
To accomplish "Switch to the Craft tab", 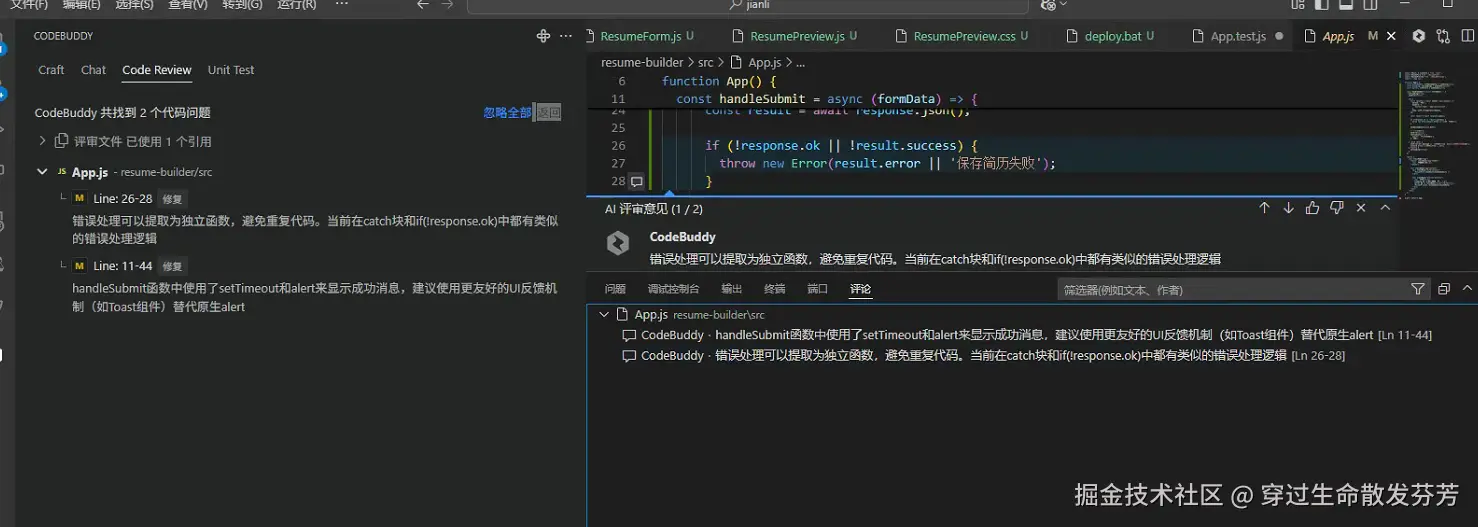I will [x=51, y=70].
